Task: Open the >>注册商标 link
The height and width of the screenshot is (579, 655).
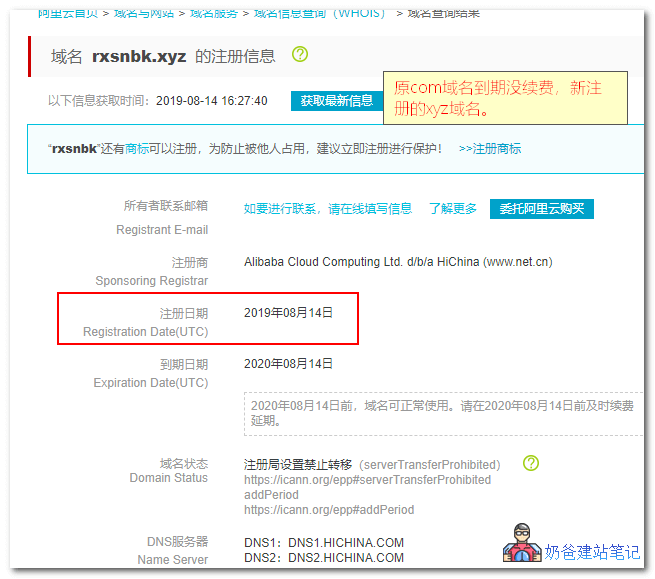Action: pyautogui.click(x=490, y=148)
